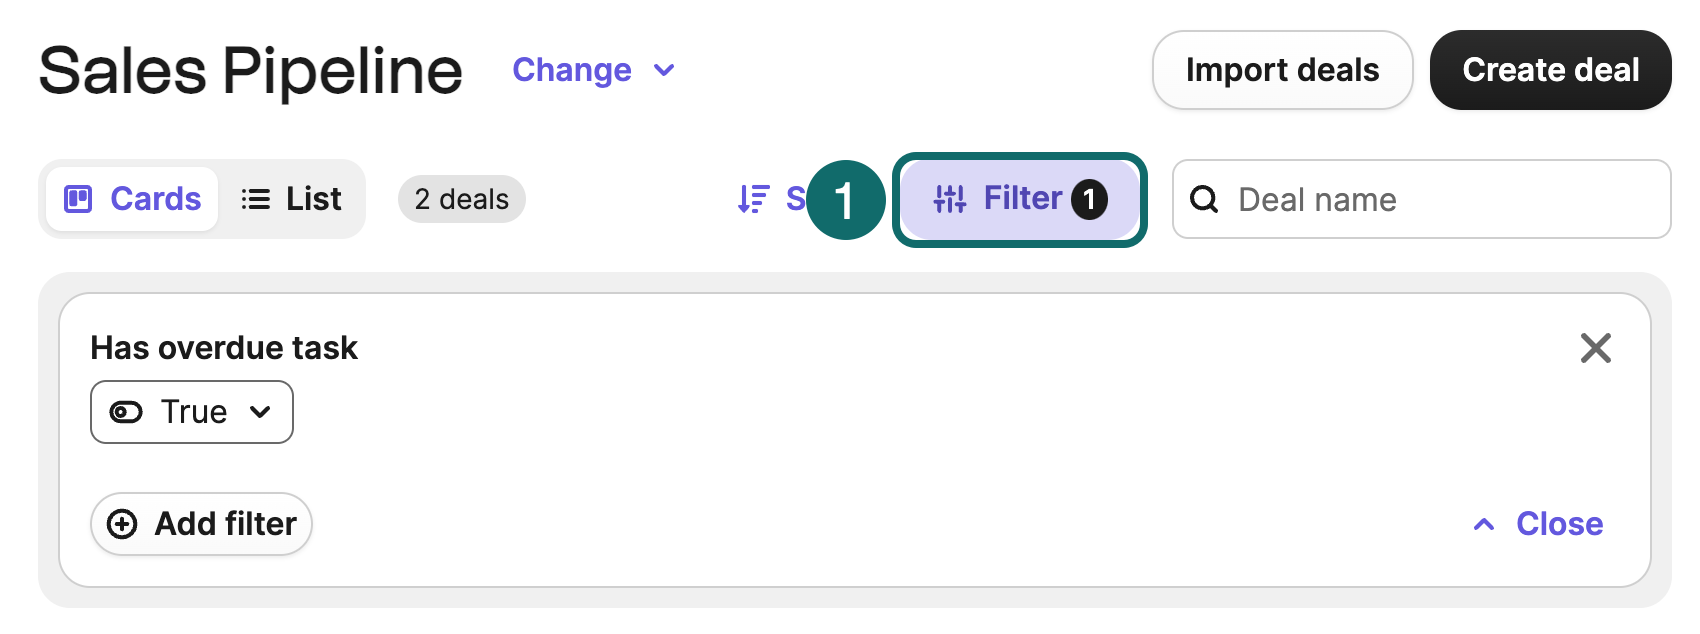This screenshot has height=634, width=1700.
Task: Enable the Cards layout
Action: [131, 198]
